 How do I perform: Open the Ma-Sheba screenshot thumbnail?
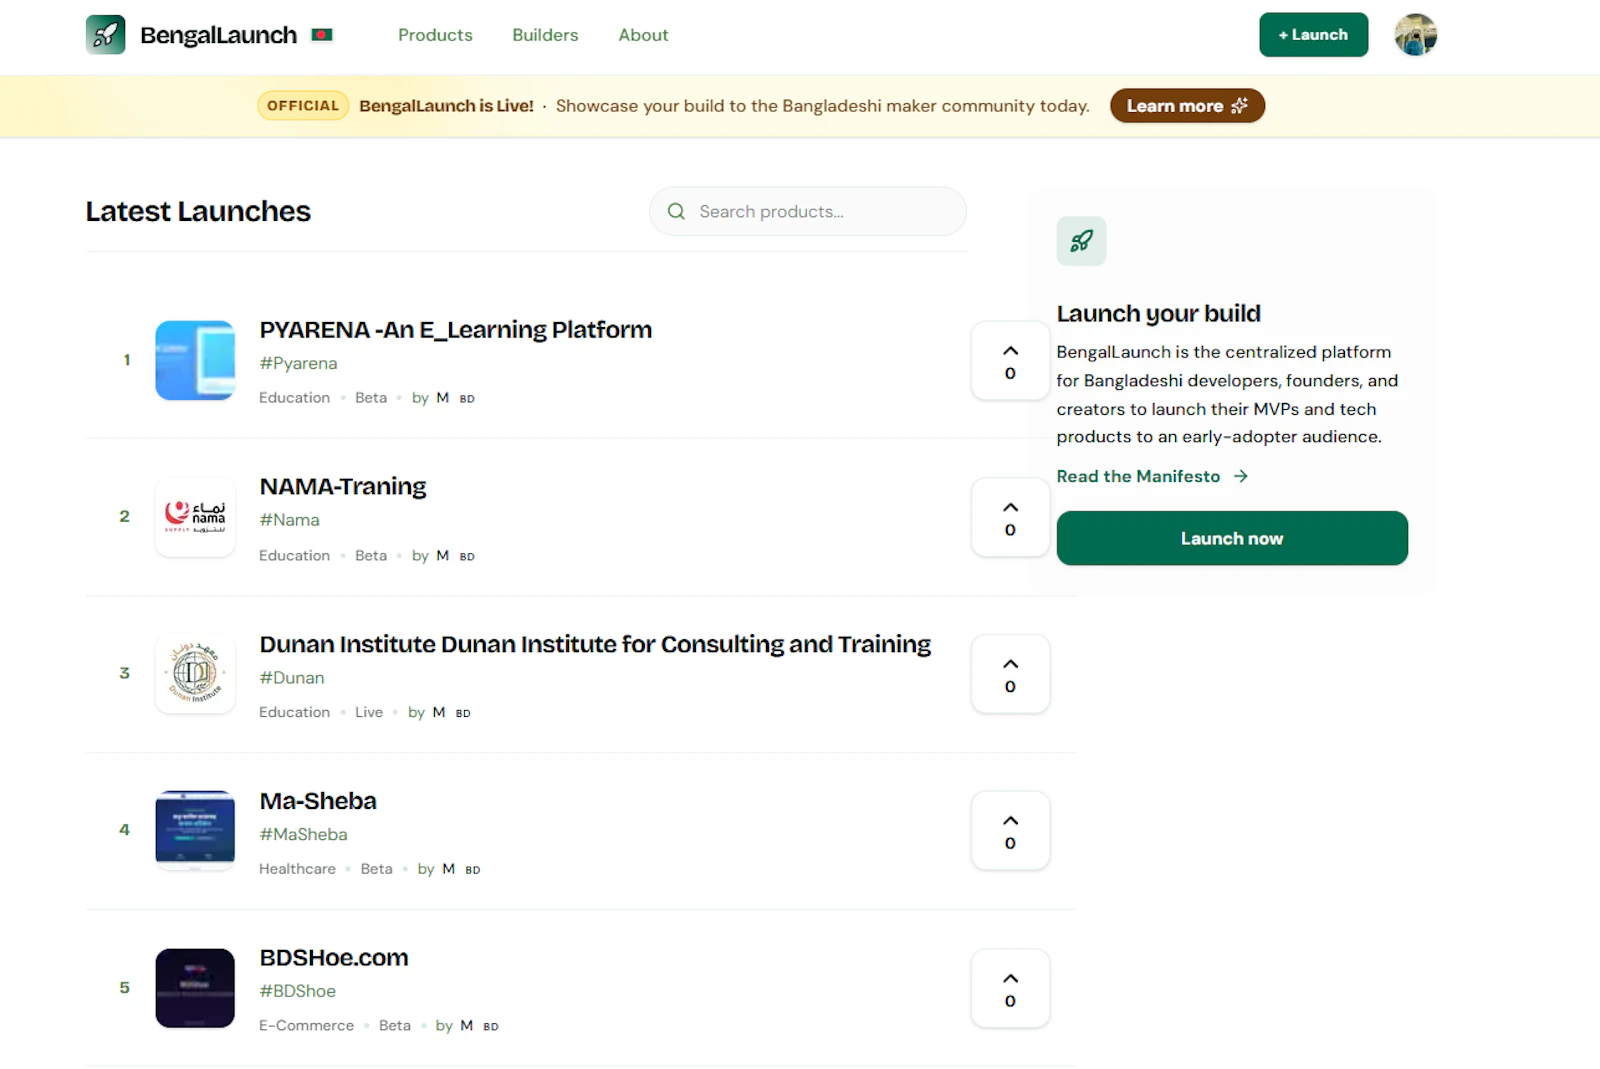tap(195, 831)
